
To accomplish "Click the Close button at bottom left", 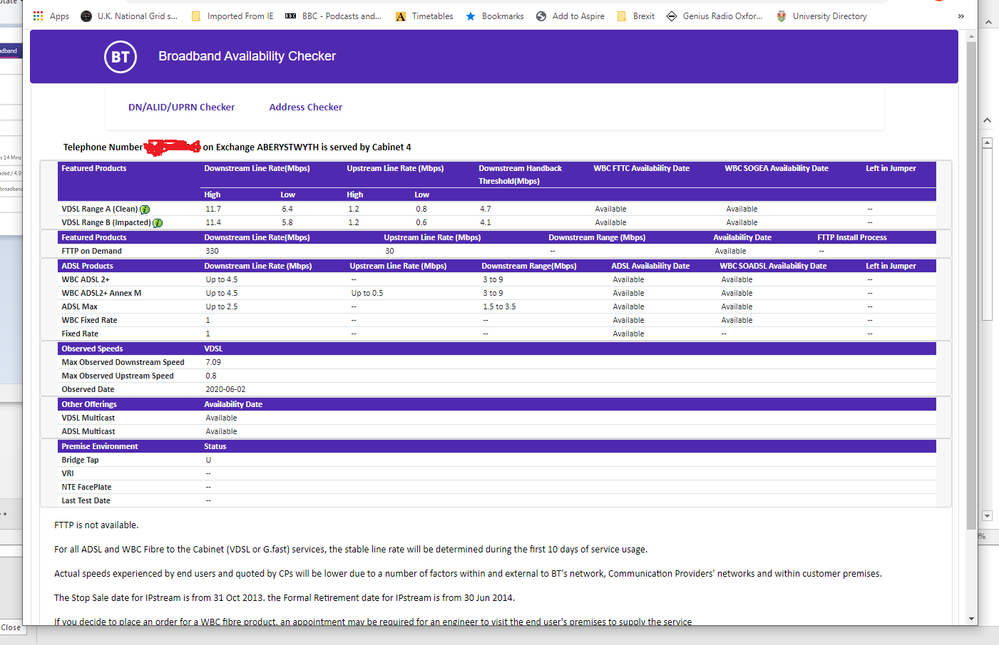I will click(x=10, y=627).
